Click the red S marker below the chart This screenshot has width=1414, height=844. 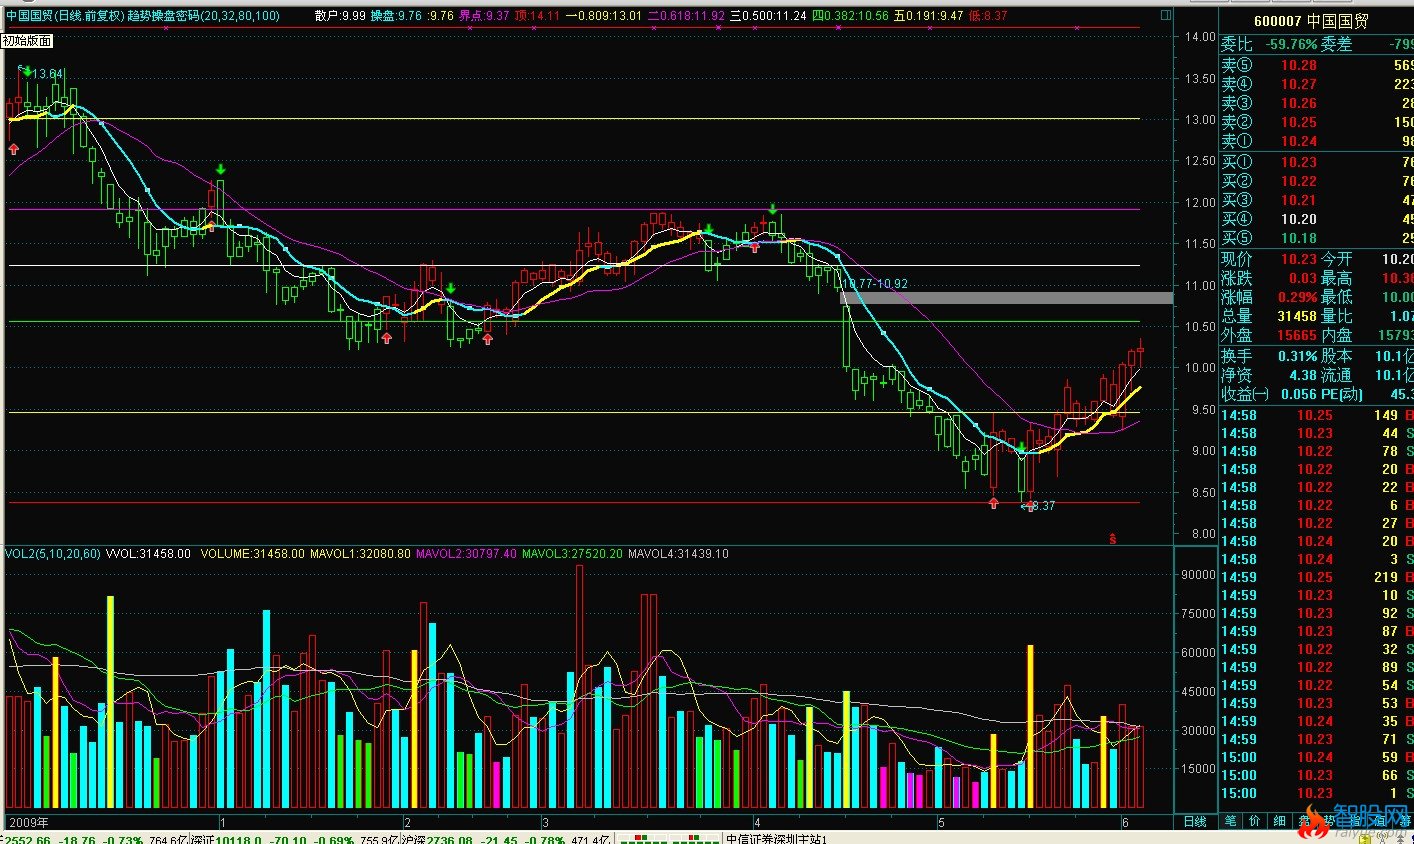pyautogui.click(x=1112, y=539)
